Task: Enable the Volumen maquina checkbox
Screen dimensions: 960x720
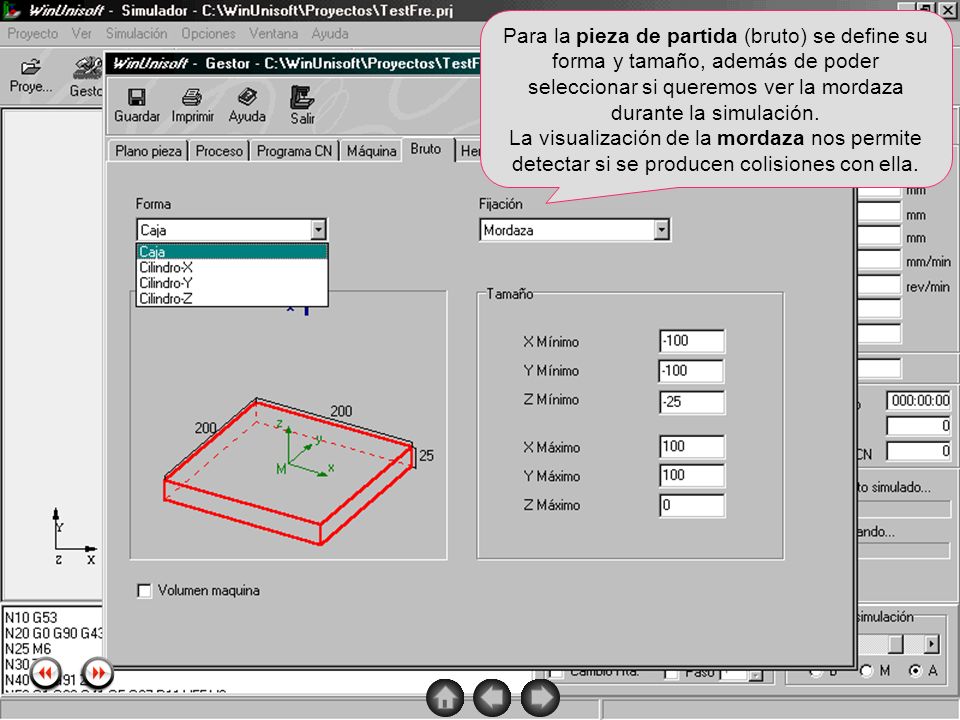Action: click(x=144, y=591)
